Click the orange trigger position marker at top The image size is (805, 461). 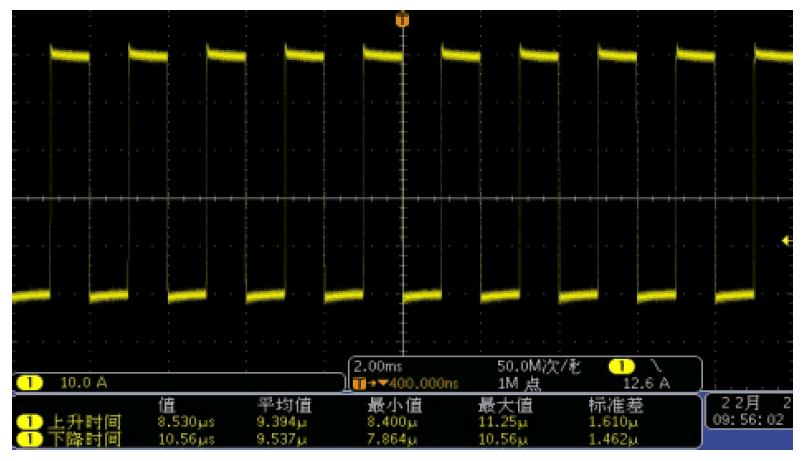click(x=402, y=20)
